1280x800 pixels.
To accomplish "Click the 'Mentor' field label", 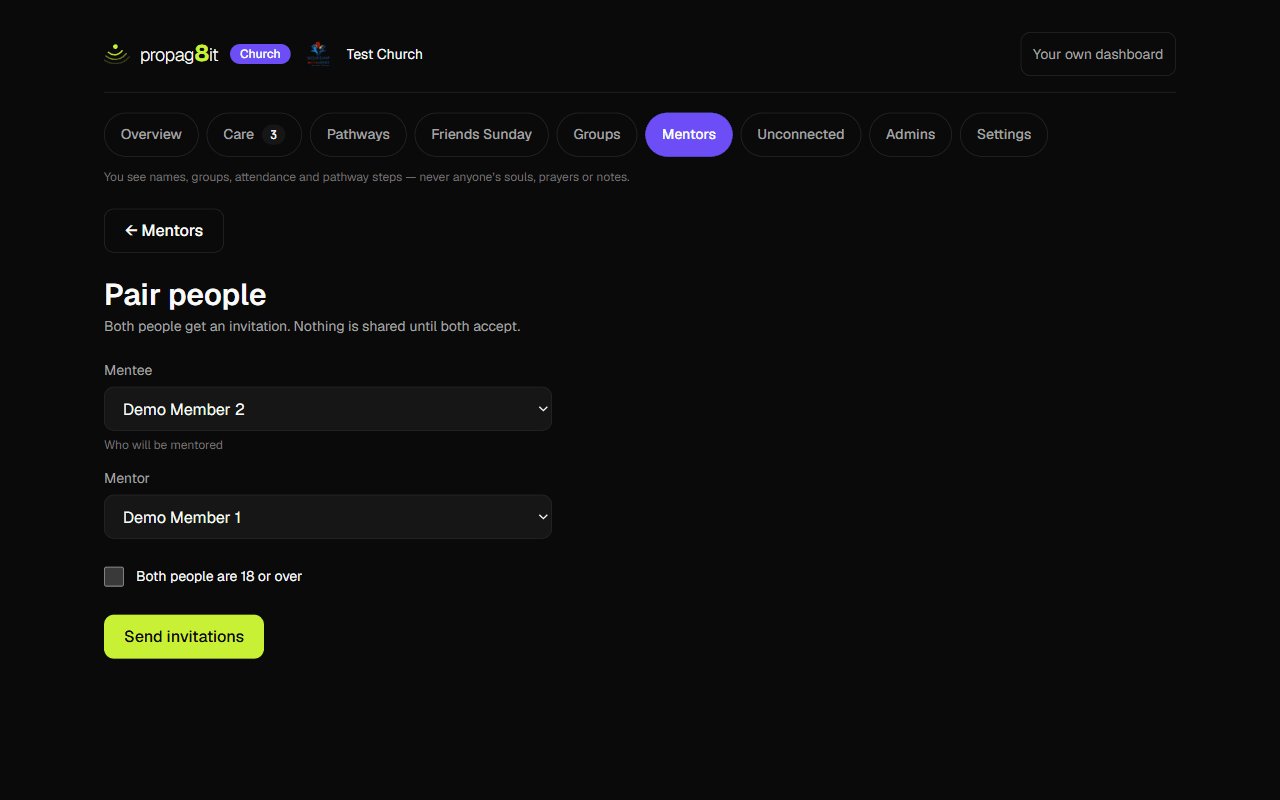I will coord(127,478).
